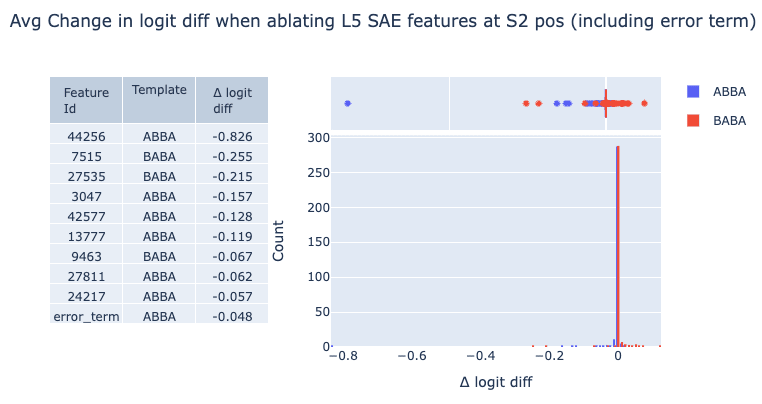Click the 27535 feature id cell
762x404 pixels.
point(86,176)
